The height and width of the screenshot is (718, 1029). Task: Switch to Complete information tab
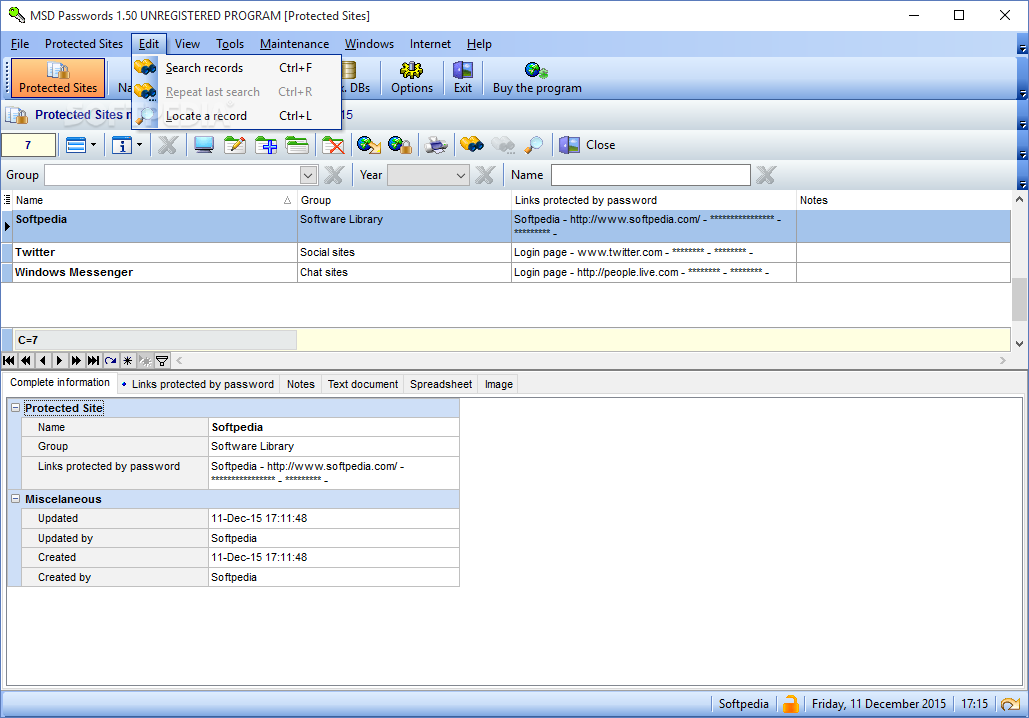pos(60,383)
